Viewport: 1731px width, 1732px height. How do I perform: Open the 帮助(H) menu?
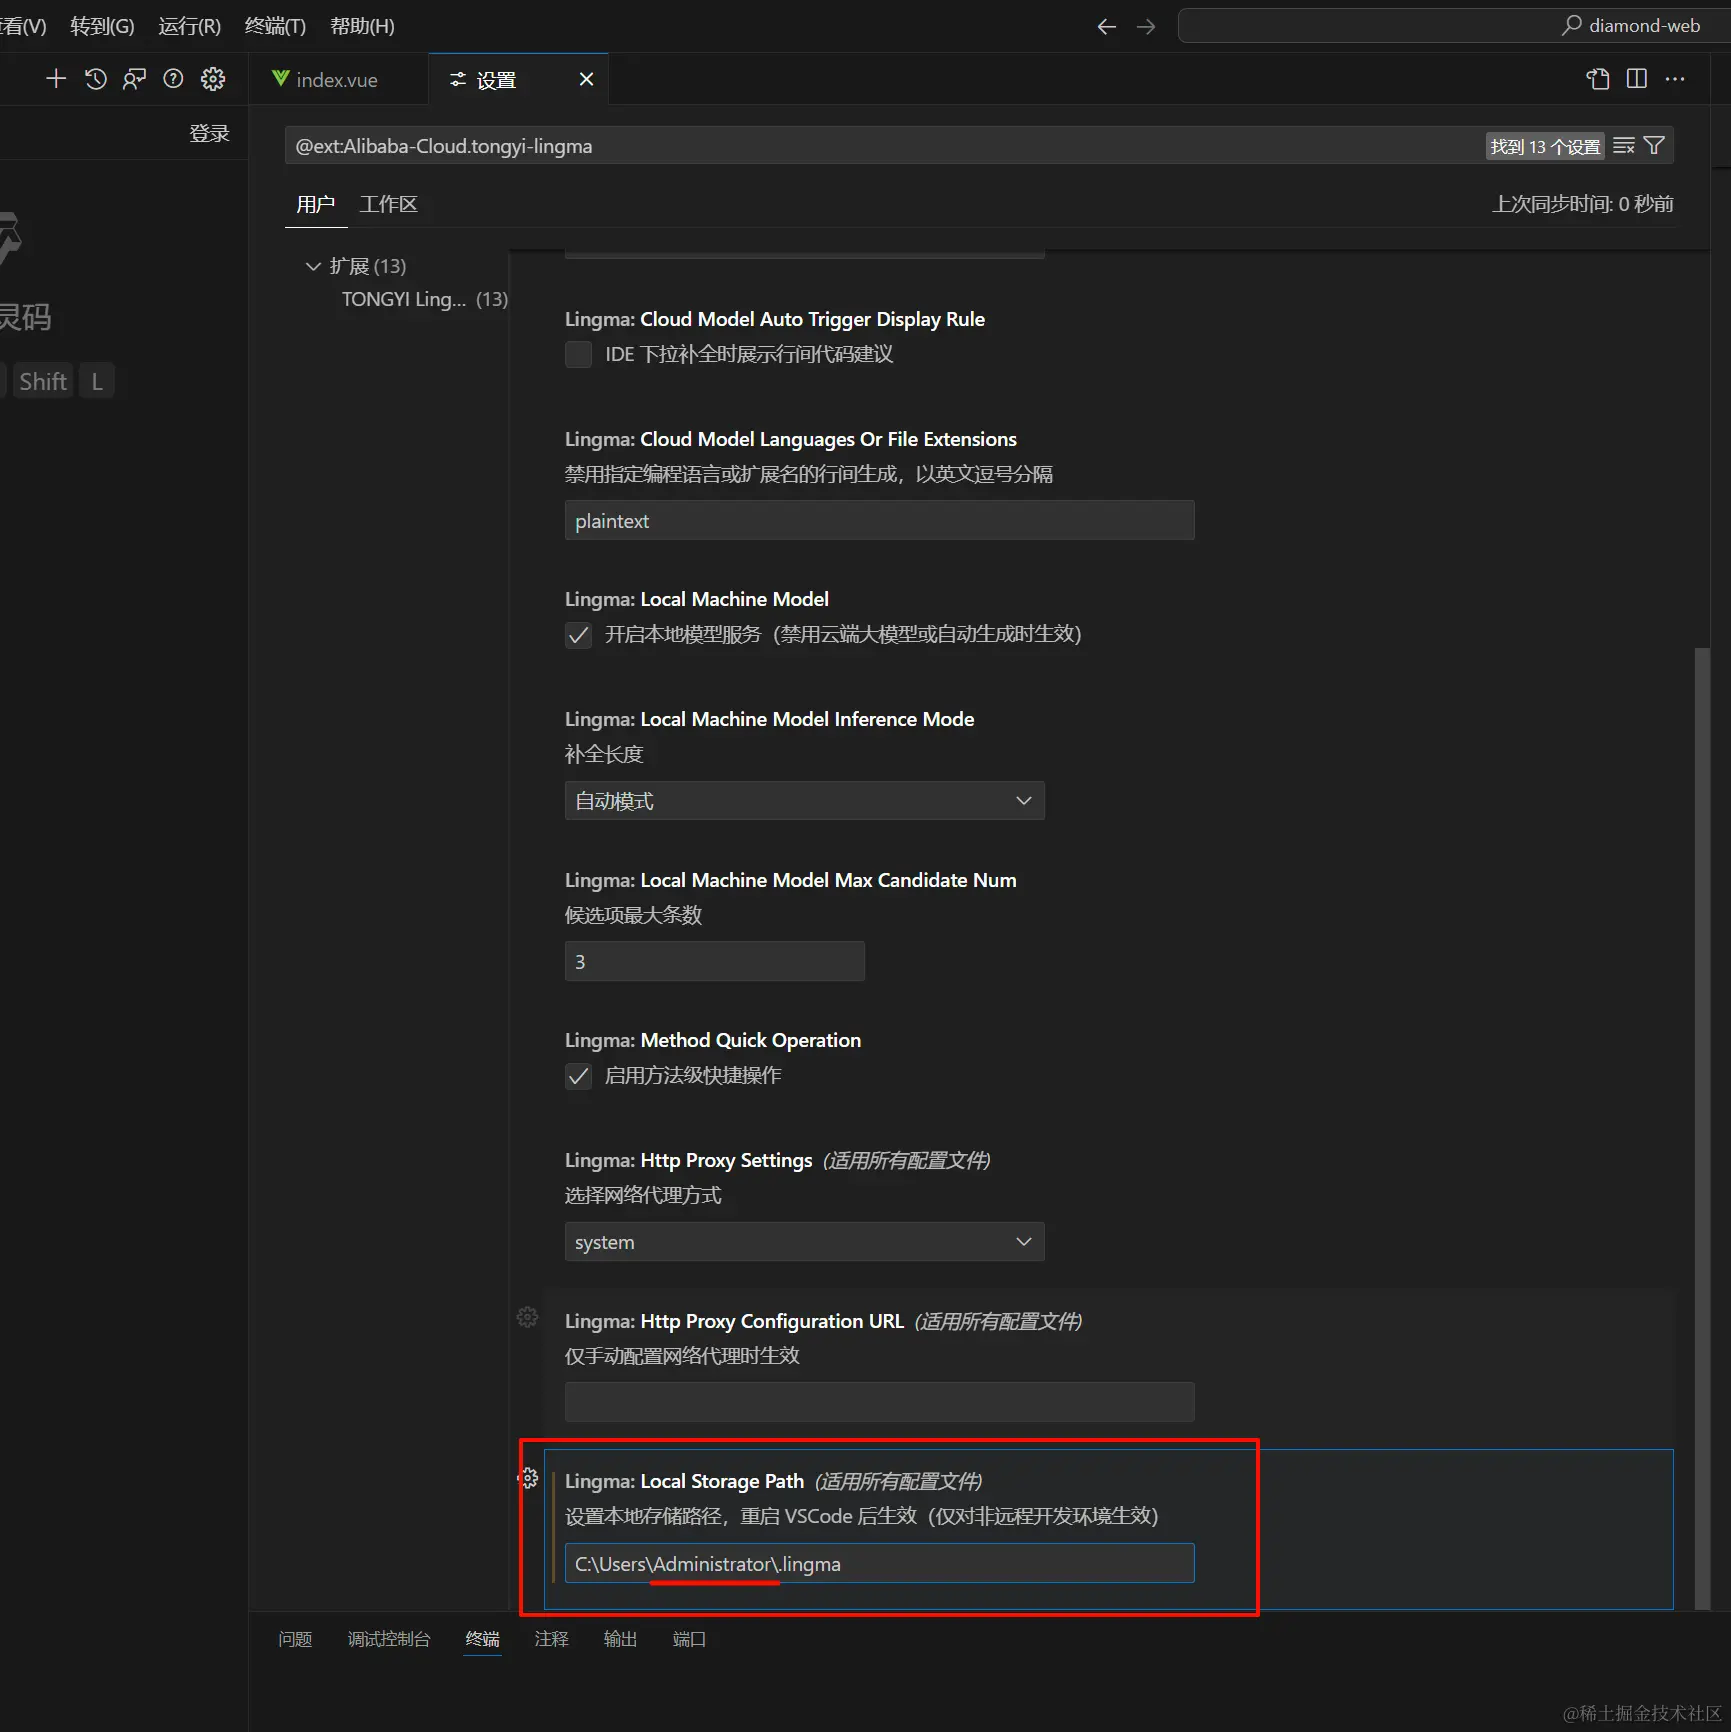coord(362,26)
